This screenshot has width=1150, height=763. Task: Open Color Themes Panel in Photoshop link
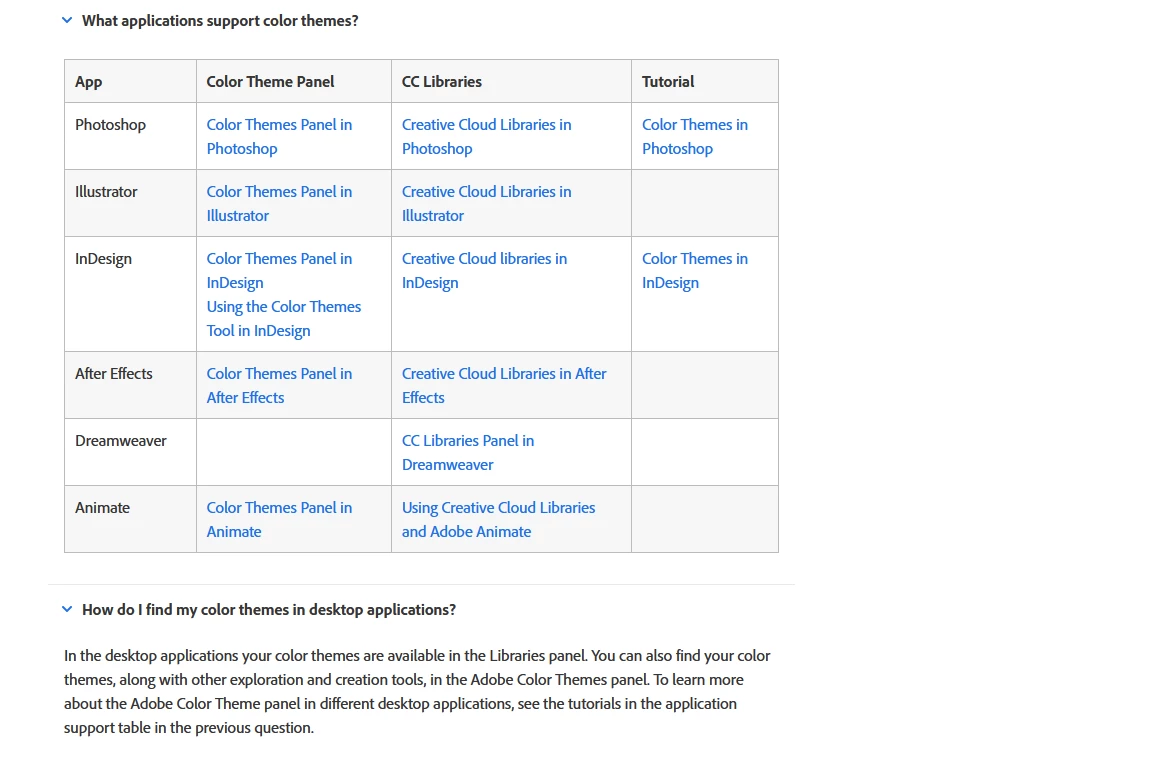click(x=279, y=136)
